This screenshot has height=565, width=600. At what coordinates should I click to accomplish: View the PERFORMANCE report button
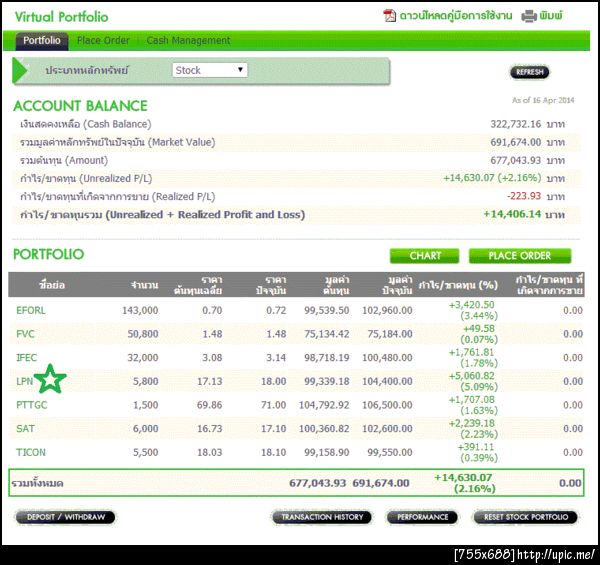(422, 517)
